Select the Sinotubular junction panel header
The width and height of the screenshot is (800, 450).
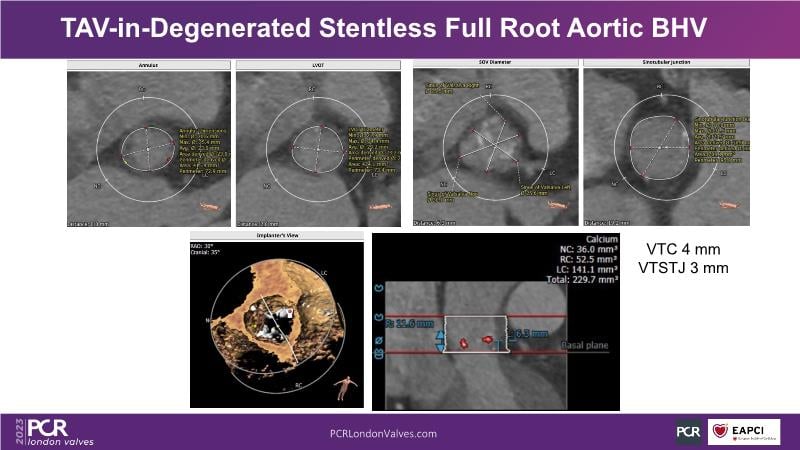(664, 64)
